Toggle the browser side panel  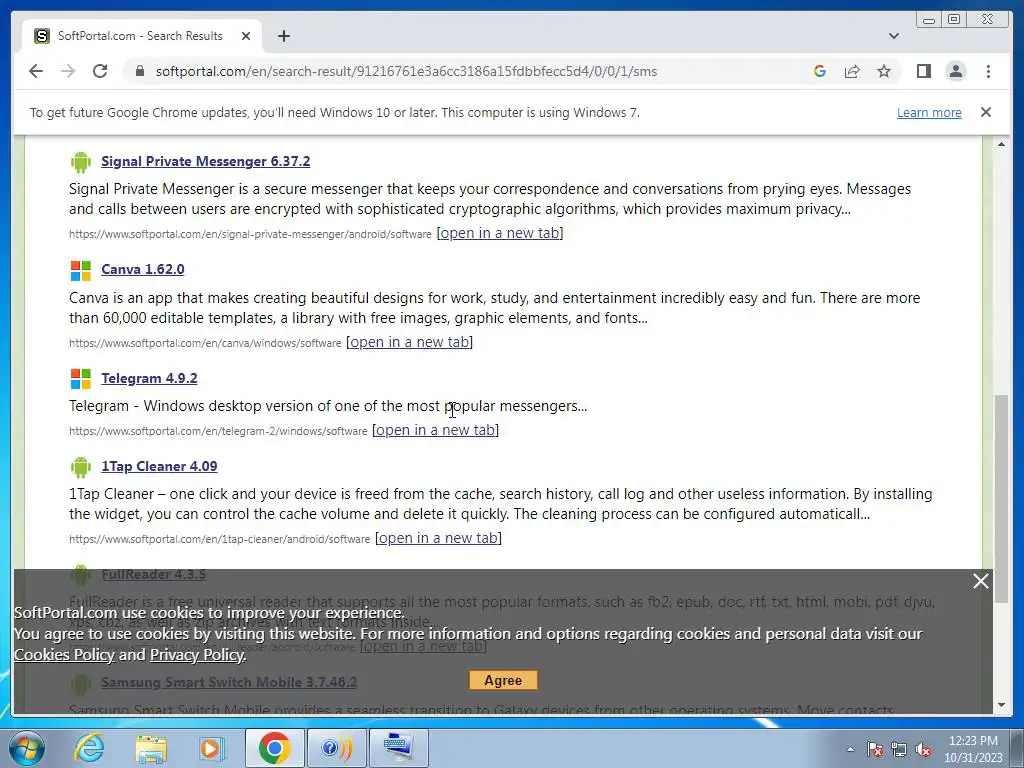click(923, 71)
